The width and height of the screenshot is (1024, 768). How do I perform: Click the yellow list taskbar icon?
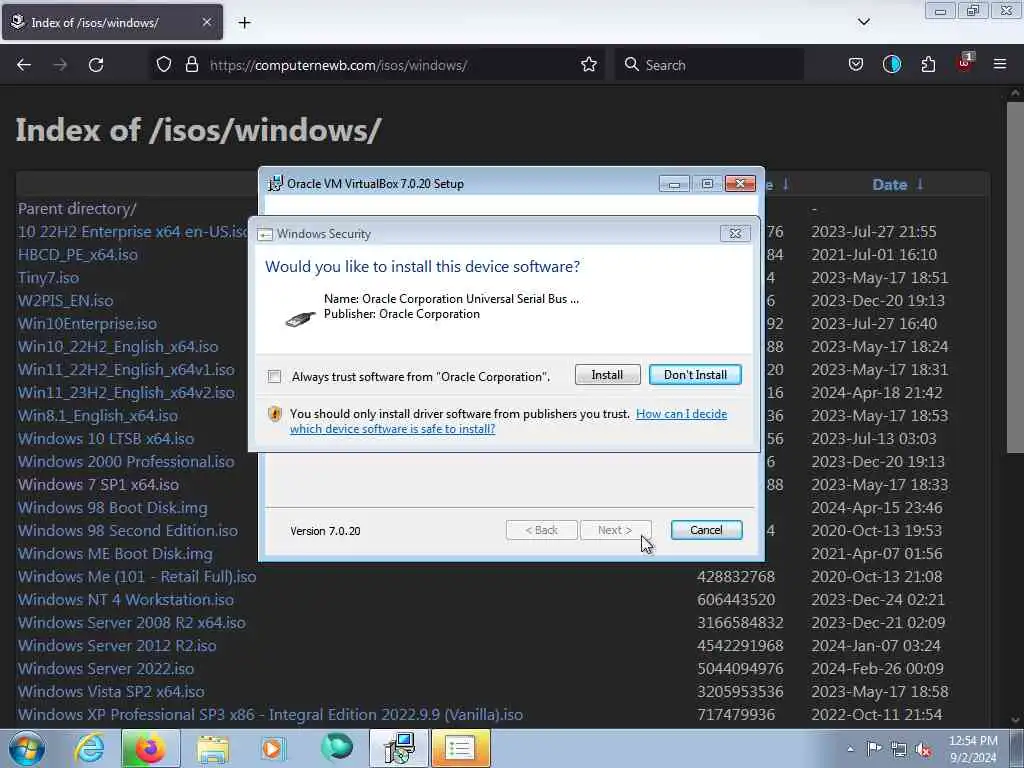460,748
